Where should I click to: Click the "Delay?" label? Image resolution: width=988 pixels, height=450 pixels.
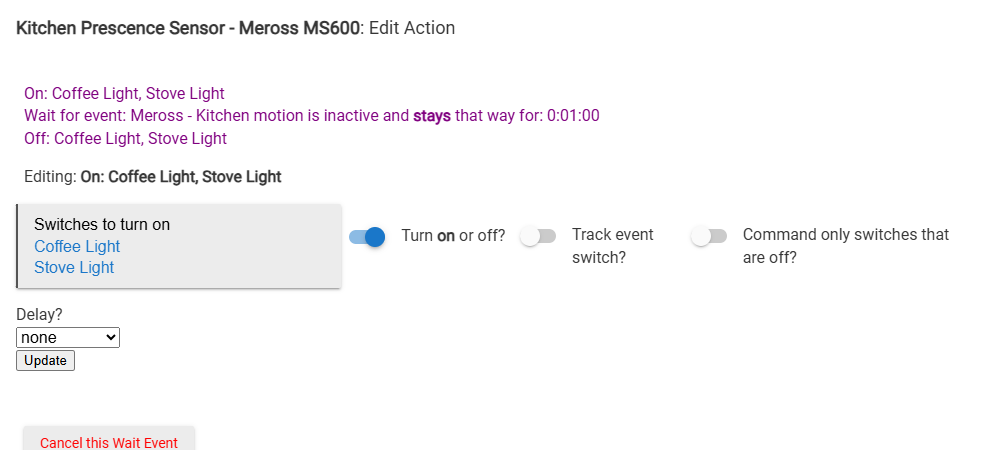(40, 314)
